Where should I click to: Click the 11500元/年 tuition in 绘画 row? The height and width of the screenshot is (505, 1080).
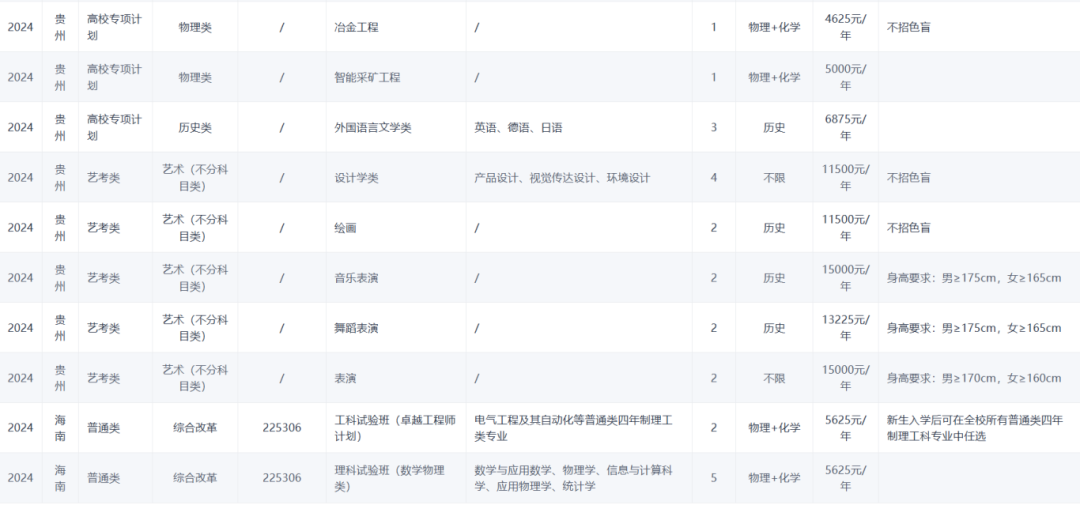tap(845, 229)
